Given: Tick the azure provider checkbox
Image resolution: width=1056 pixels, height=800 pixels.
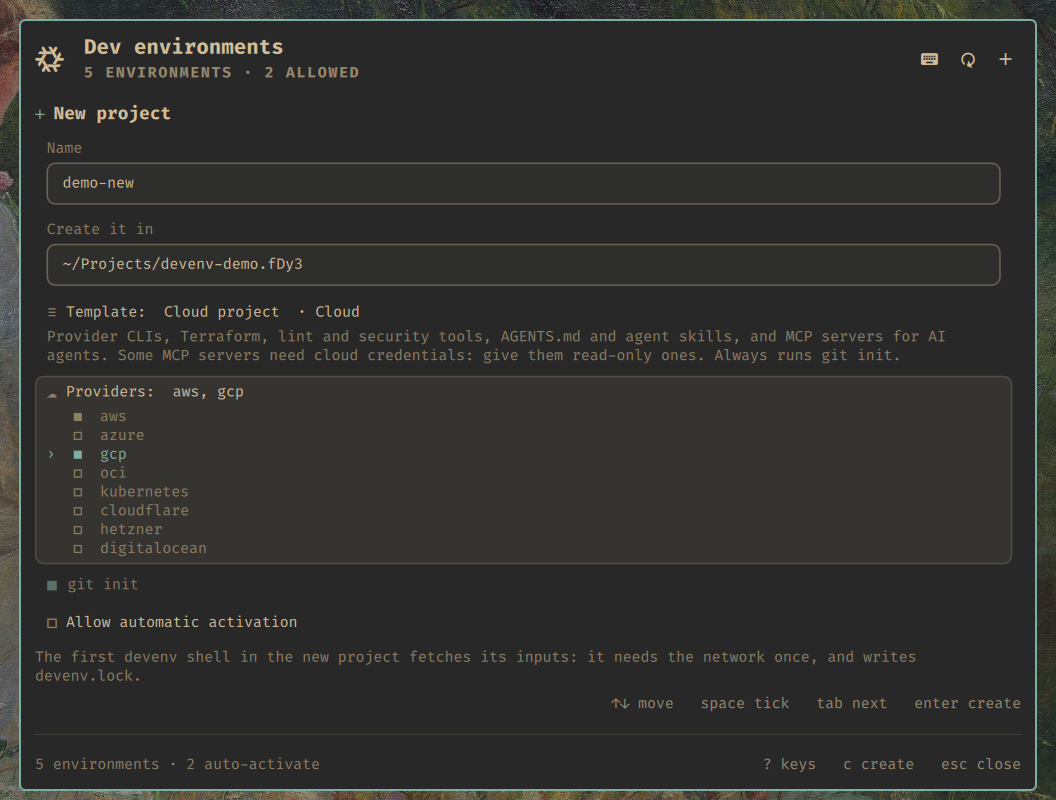Looking at the screenshot, I should coord(78,436).
